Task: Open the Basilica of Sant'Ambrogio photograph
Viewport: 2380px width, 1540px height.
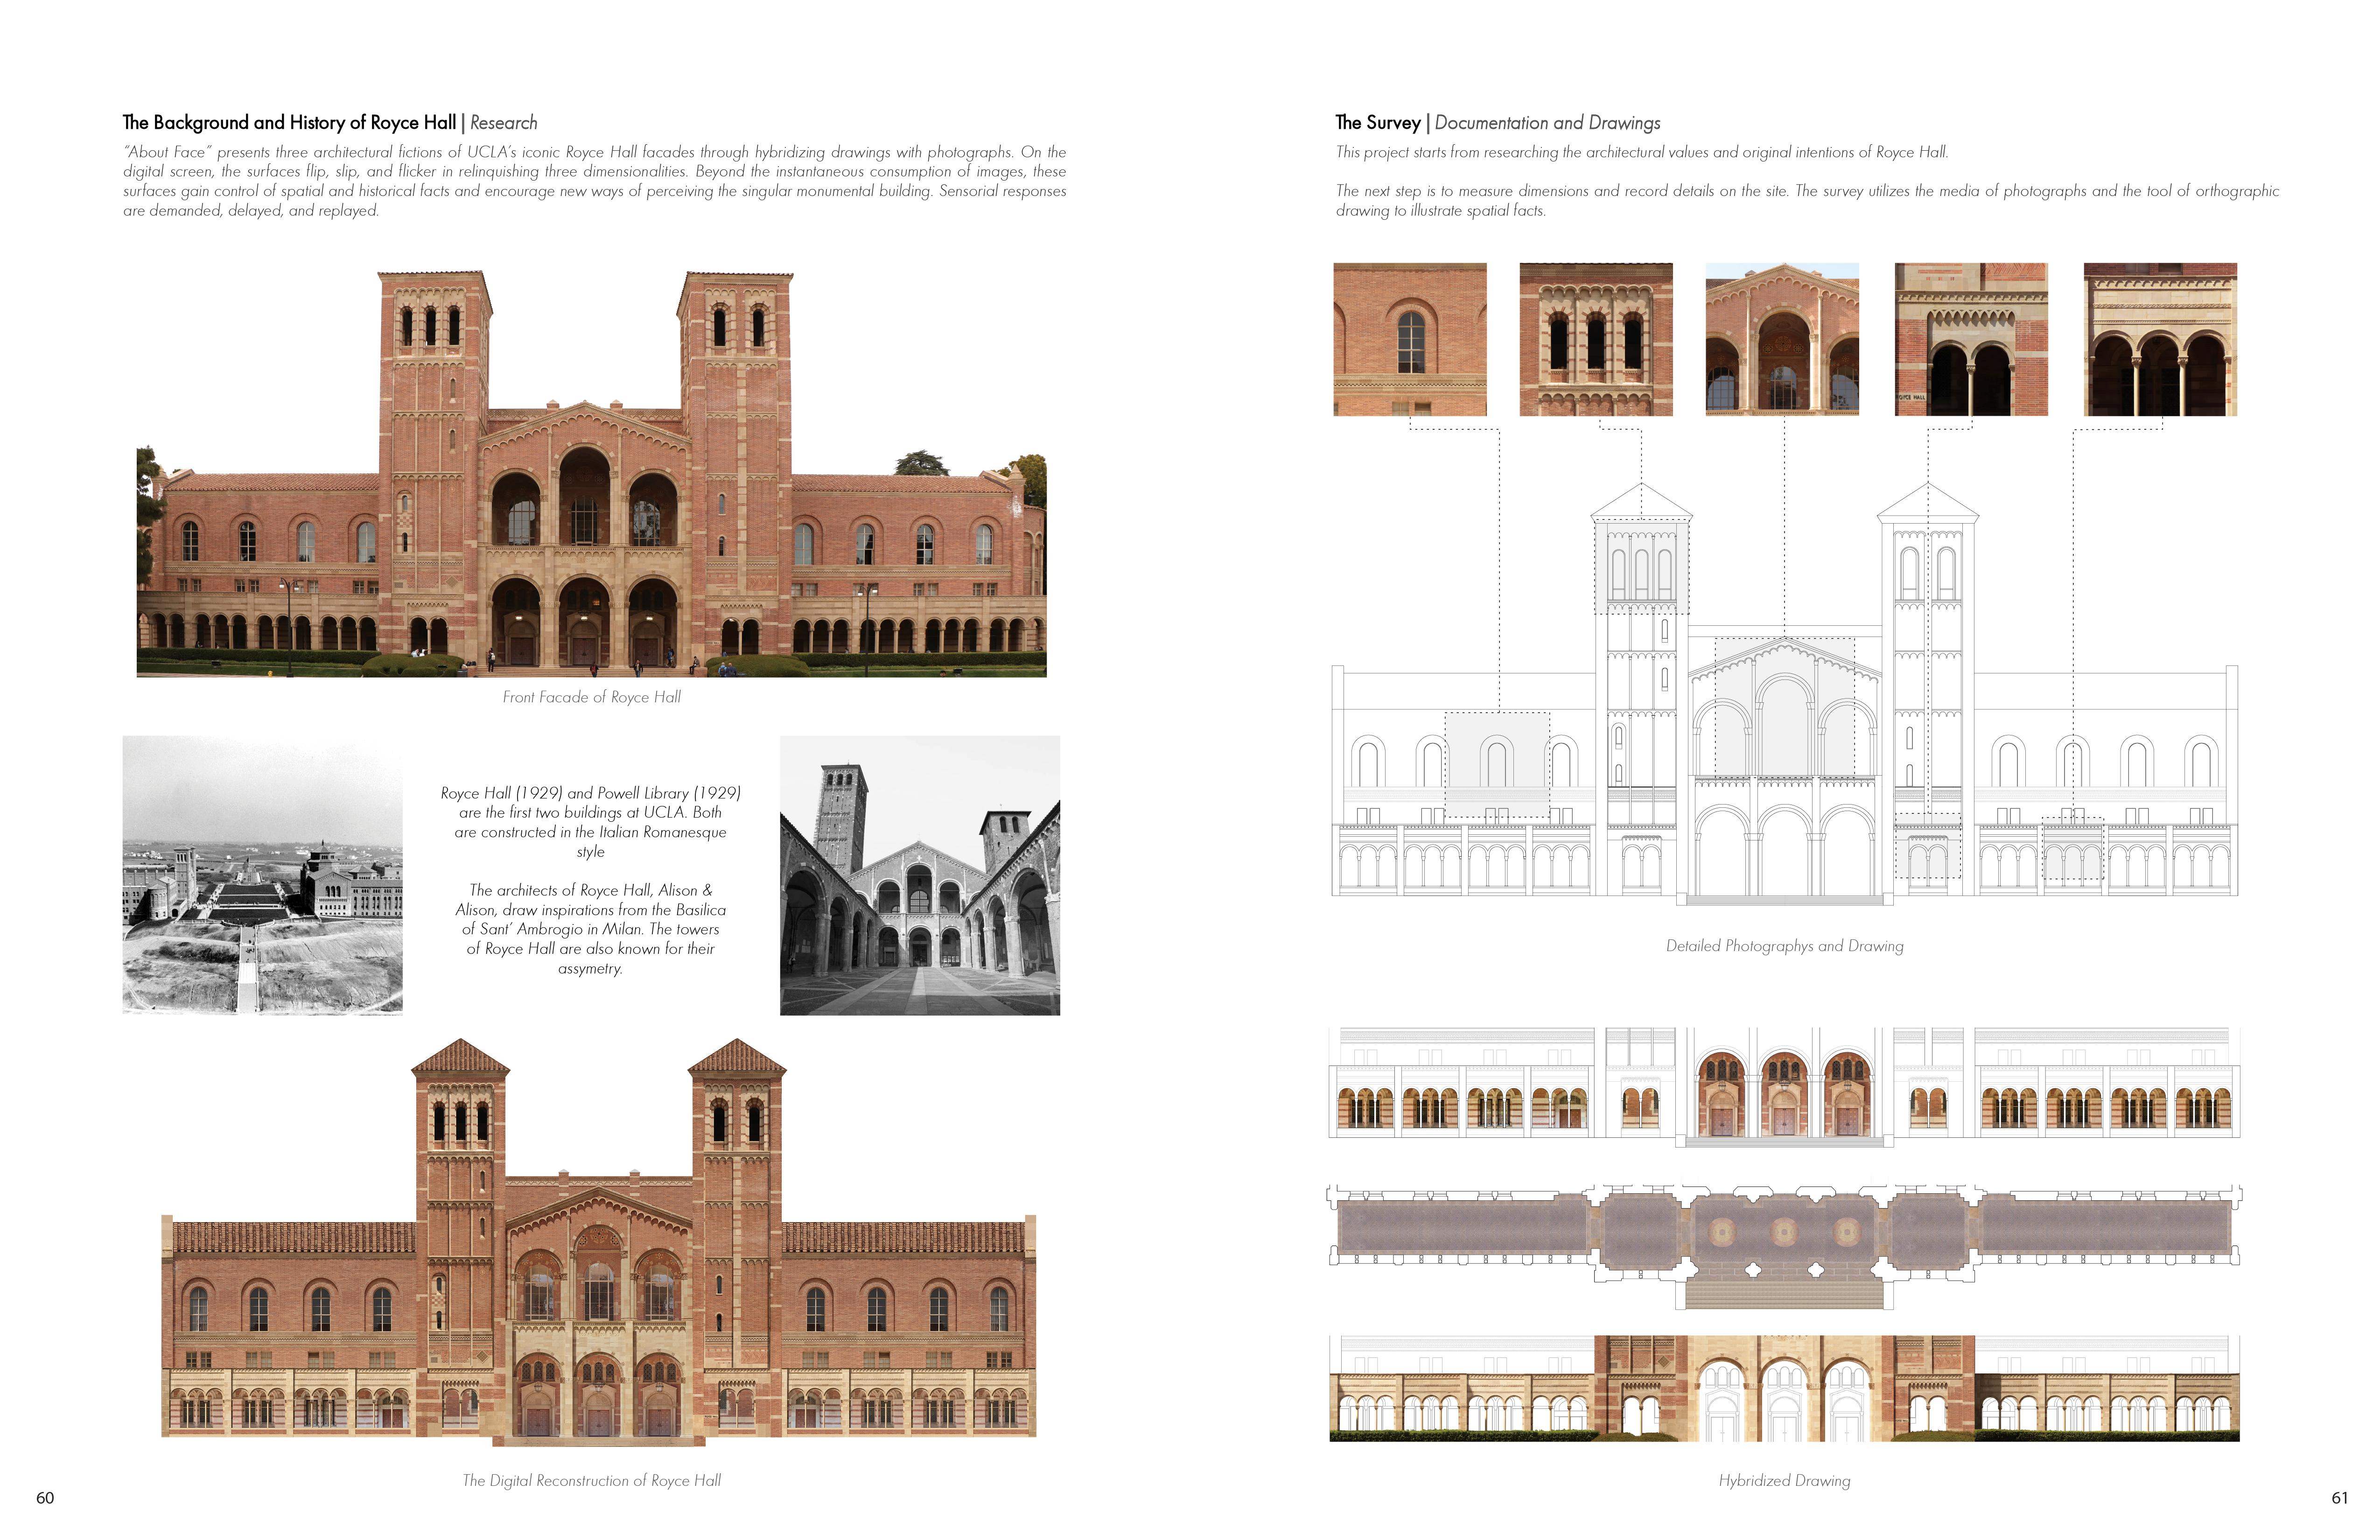Action: pos(919,875)
